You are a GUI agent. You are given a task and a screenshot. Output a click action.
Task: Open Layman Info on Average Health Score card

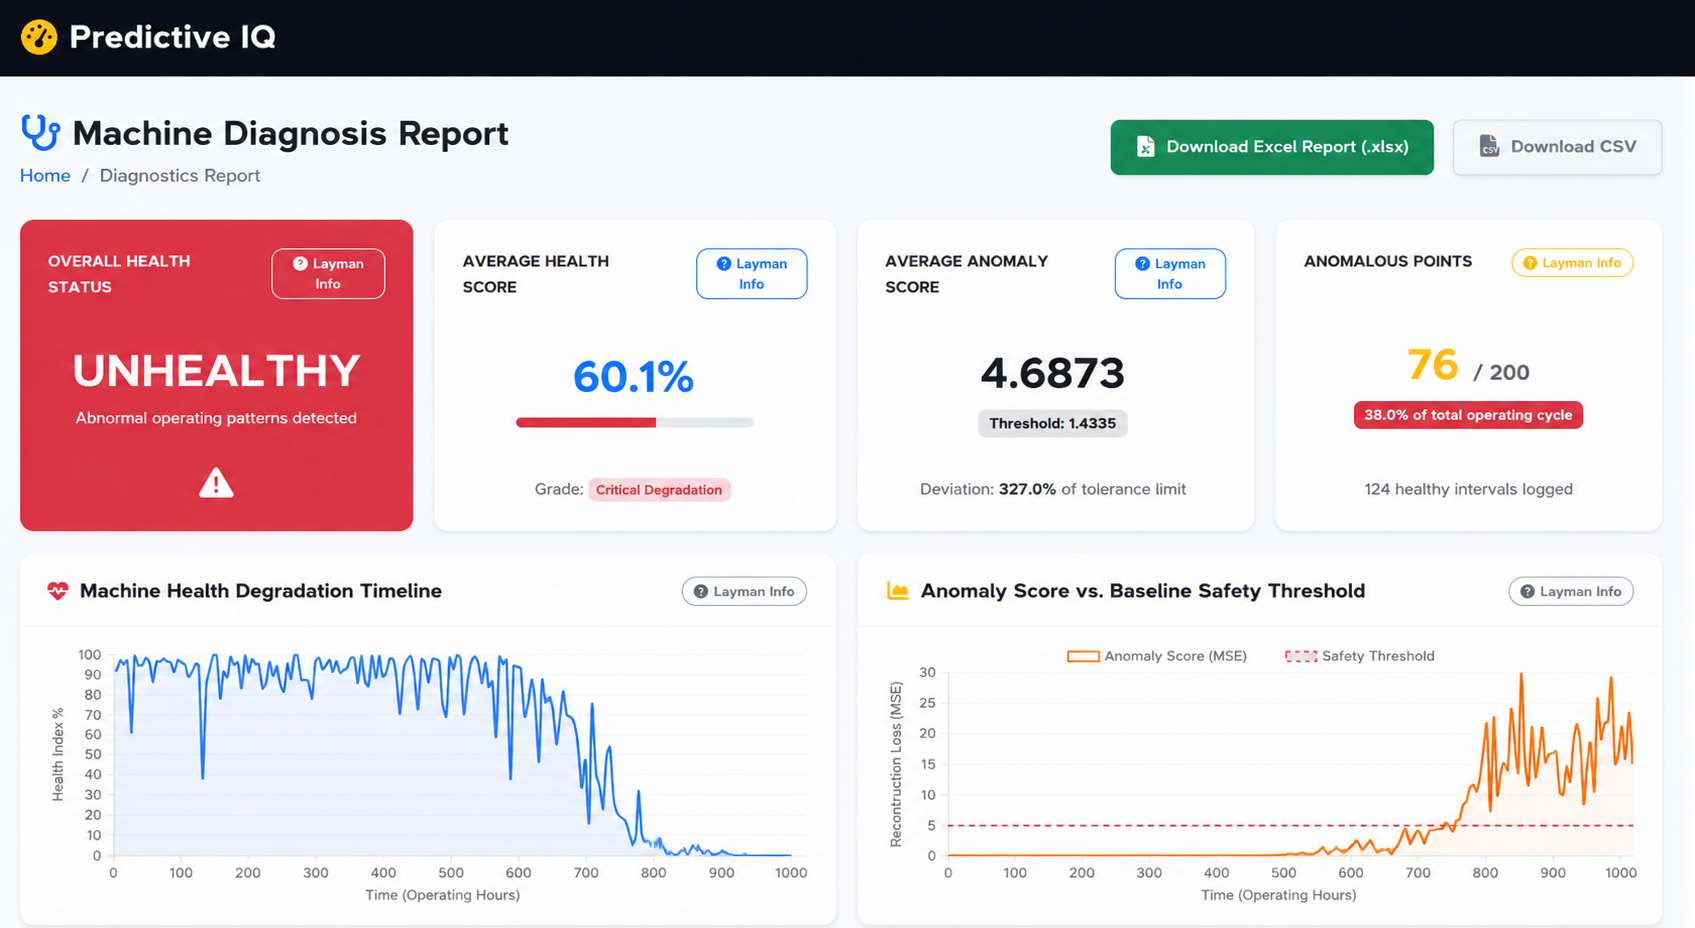[751, 273]
